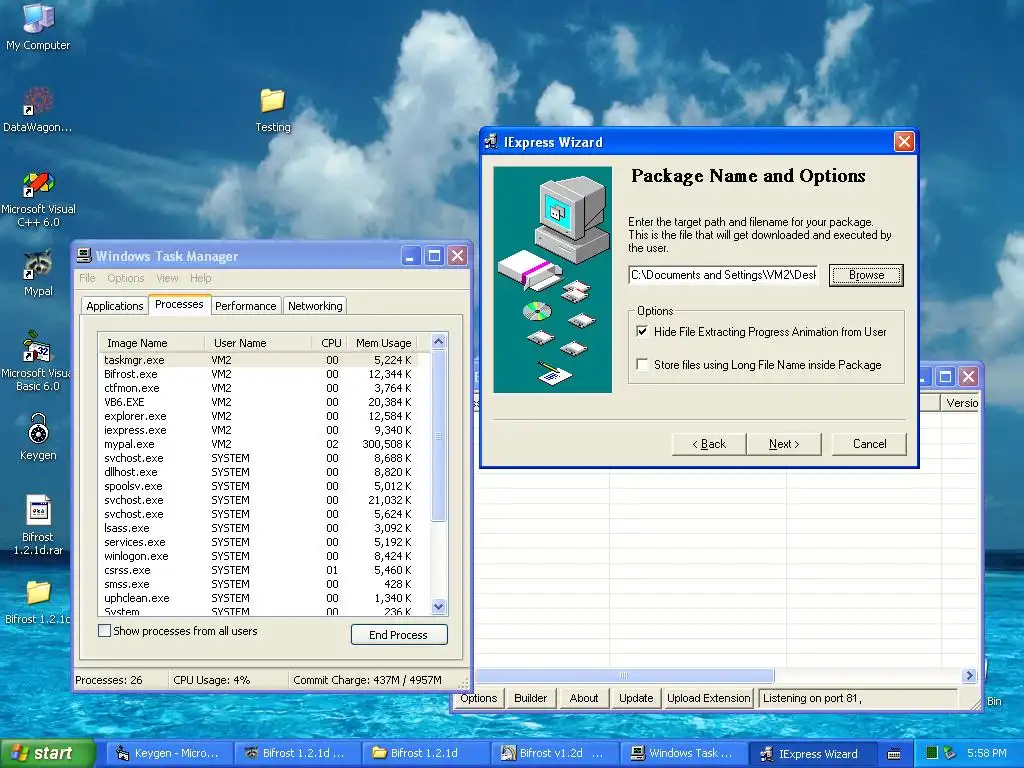This screenshot has height=768, width=1024.
Task: Open the Options menu in Task Manager
Action: tap(125, 278)
